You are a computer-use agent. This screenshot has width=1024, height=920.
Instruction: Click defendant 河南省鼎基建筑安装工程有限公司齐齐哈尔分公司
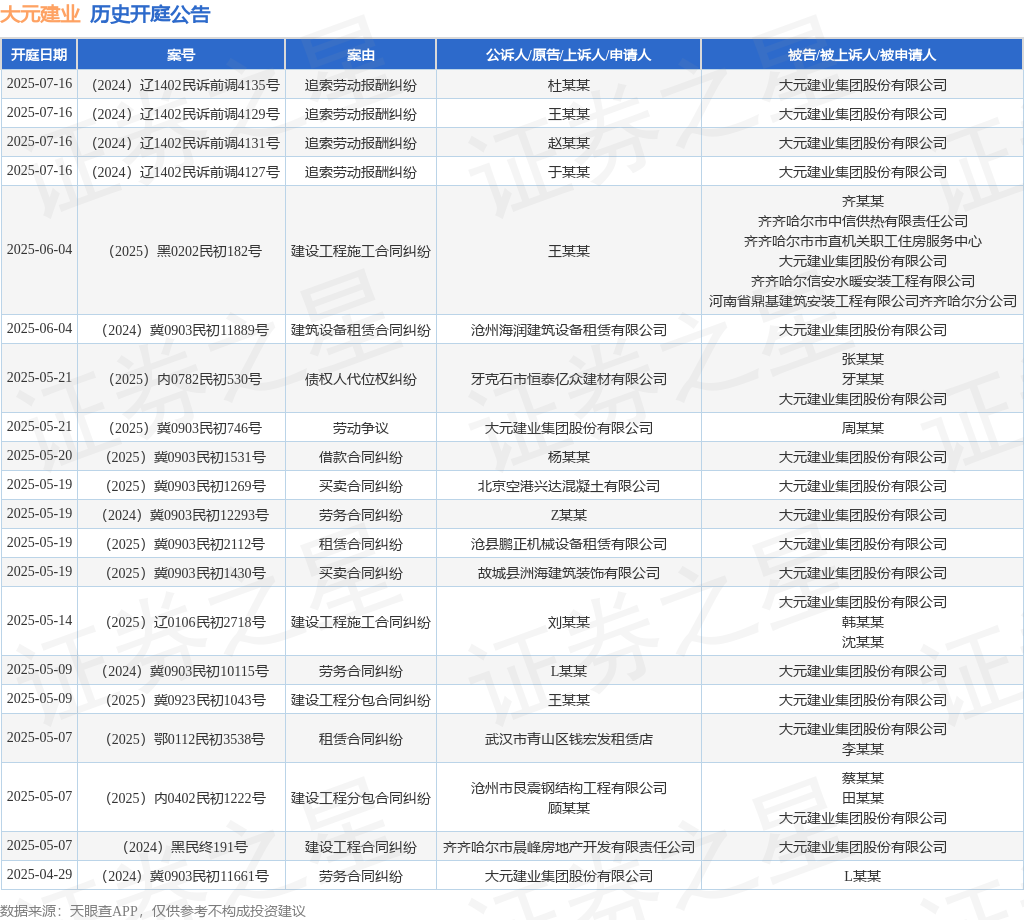pos(863,301)
